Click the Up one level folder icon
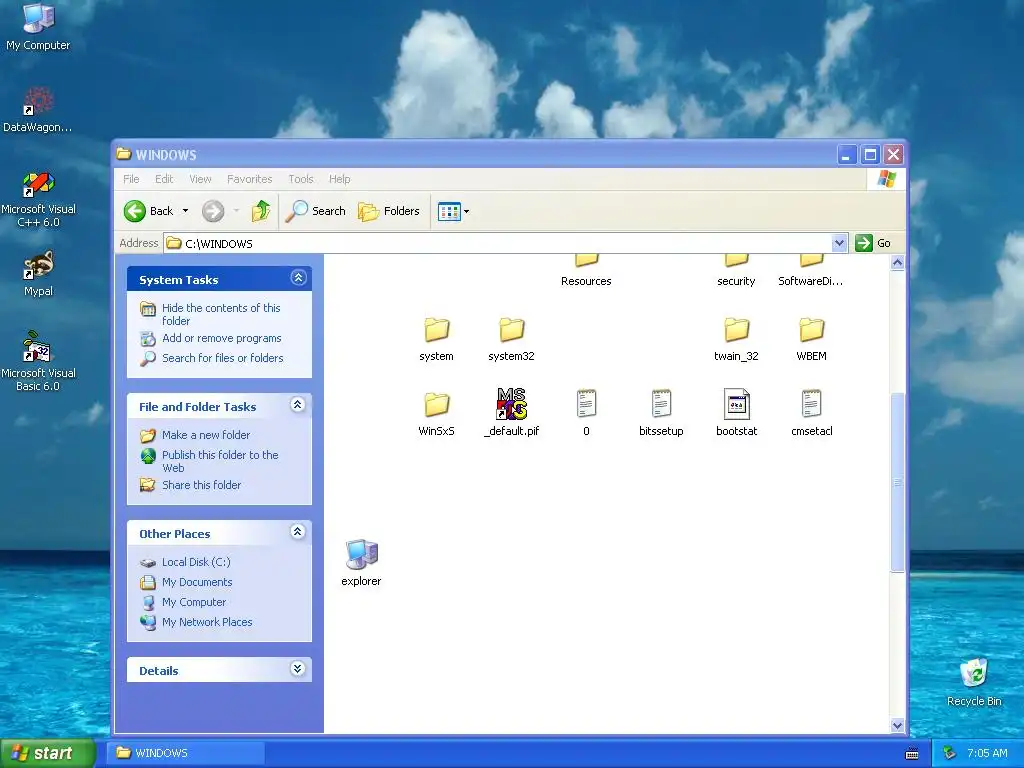This screenshot has width=1024, height=768. pos(261,211)
